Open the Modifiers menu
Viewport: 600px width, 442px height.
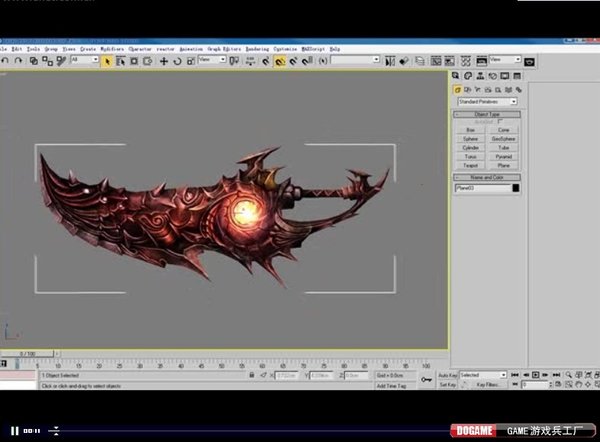click(x=112, y=48)
